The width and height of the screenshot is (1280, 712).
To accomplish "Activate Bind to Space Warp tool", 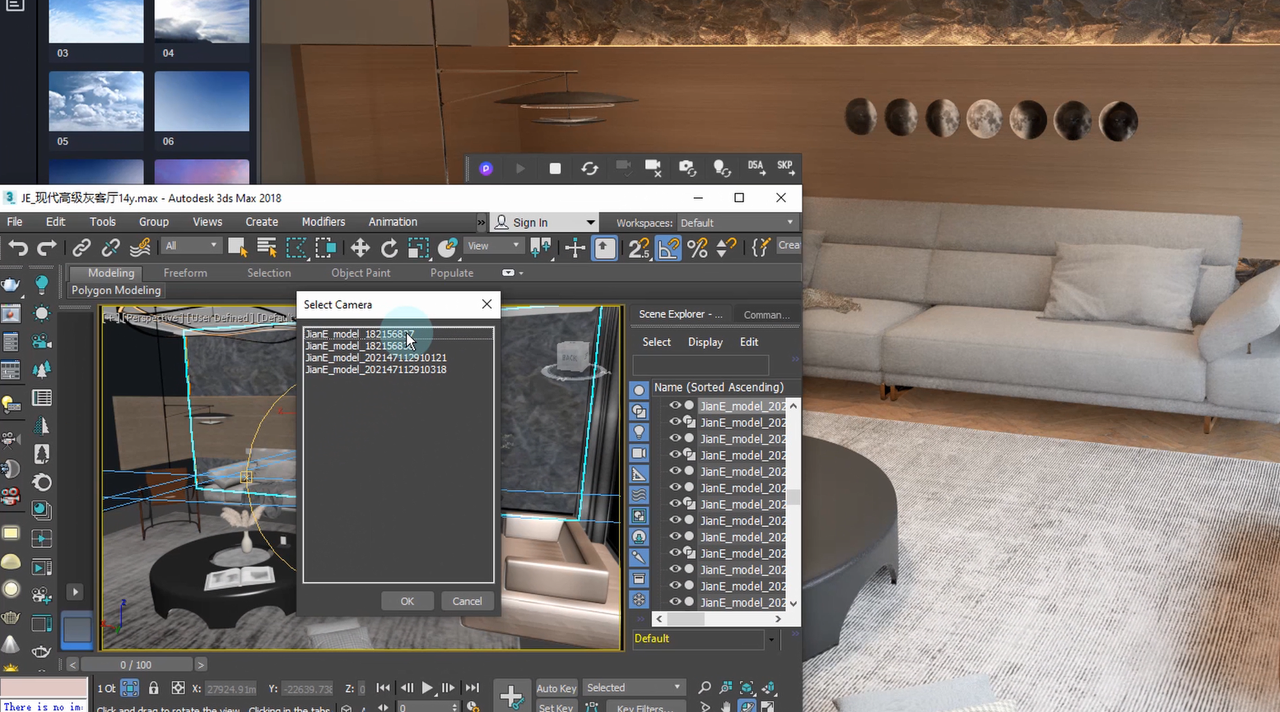I will point(141,247).
